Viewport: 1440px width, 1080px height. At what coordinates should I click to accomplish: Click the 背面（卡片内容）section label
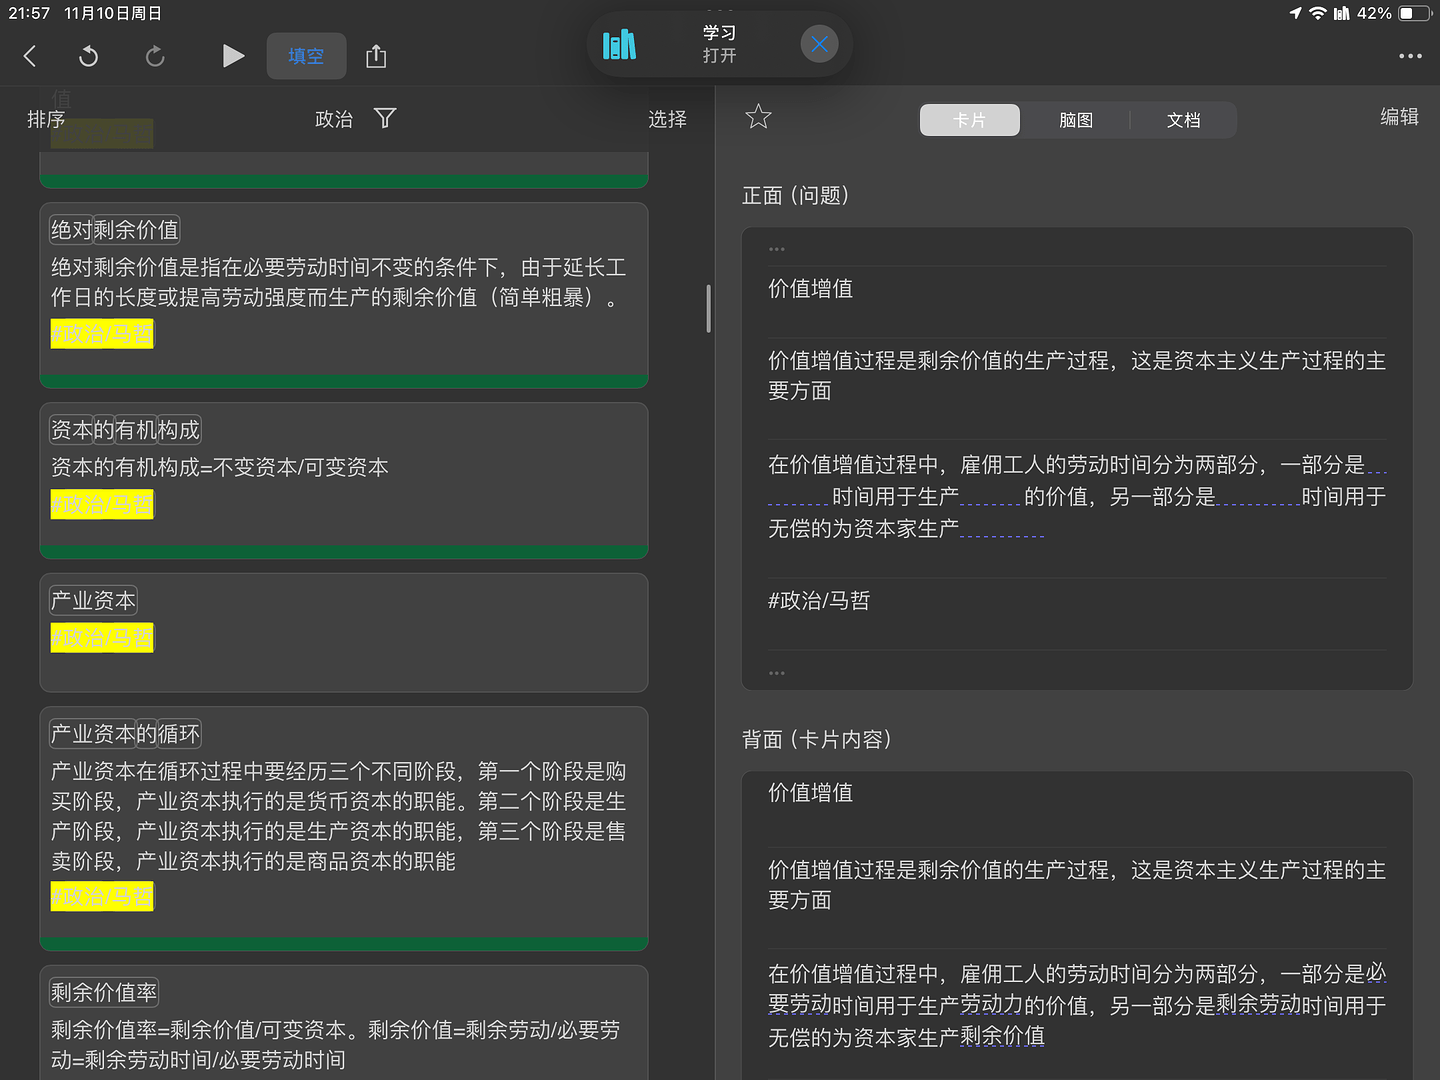point(817,739)
